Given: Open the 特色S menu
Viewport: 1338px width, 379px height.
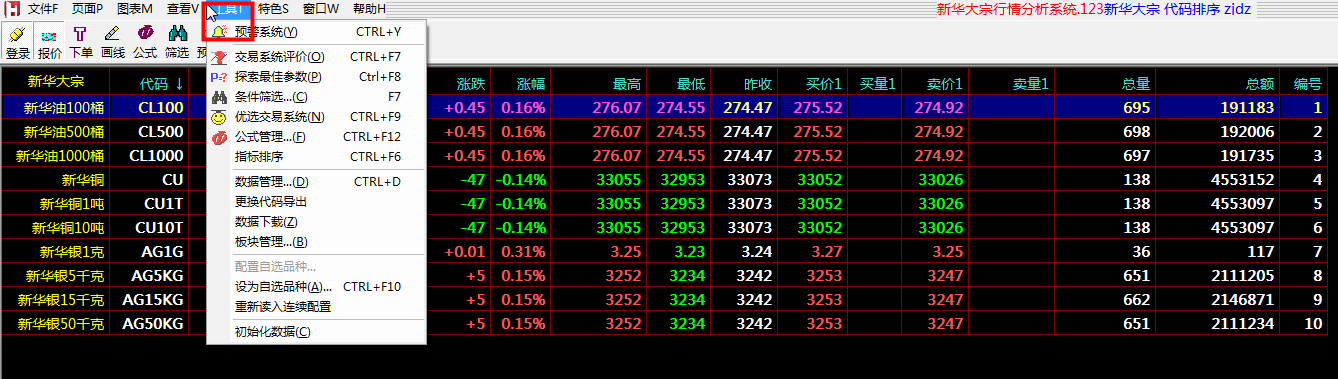Looking at the screenshot, I should [273, 9].
